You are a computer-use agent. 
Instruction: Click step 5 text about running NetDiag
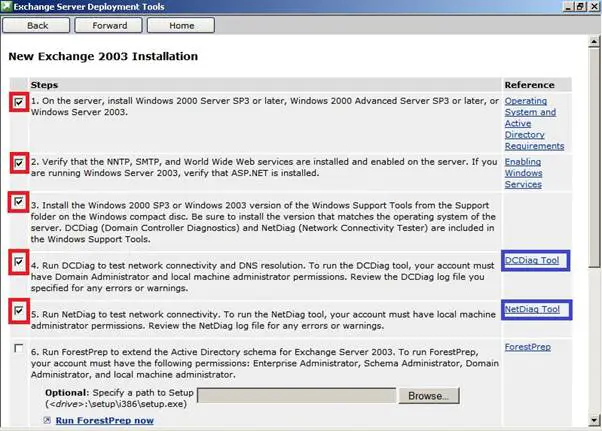[263, 320]
